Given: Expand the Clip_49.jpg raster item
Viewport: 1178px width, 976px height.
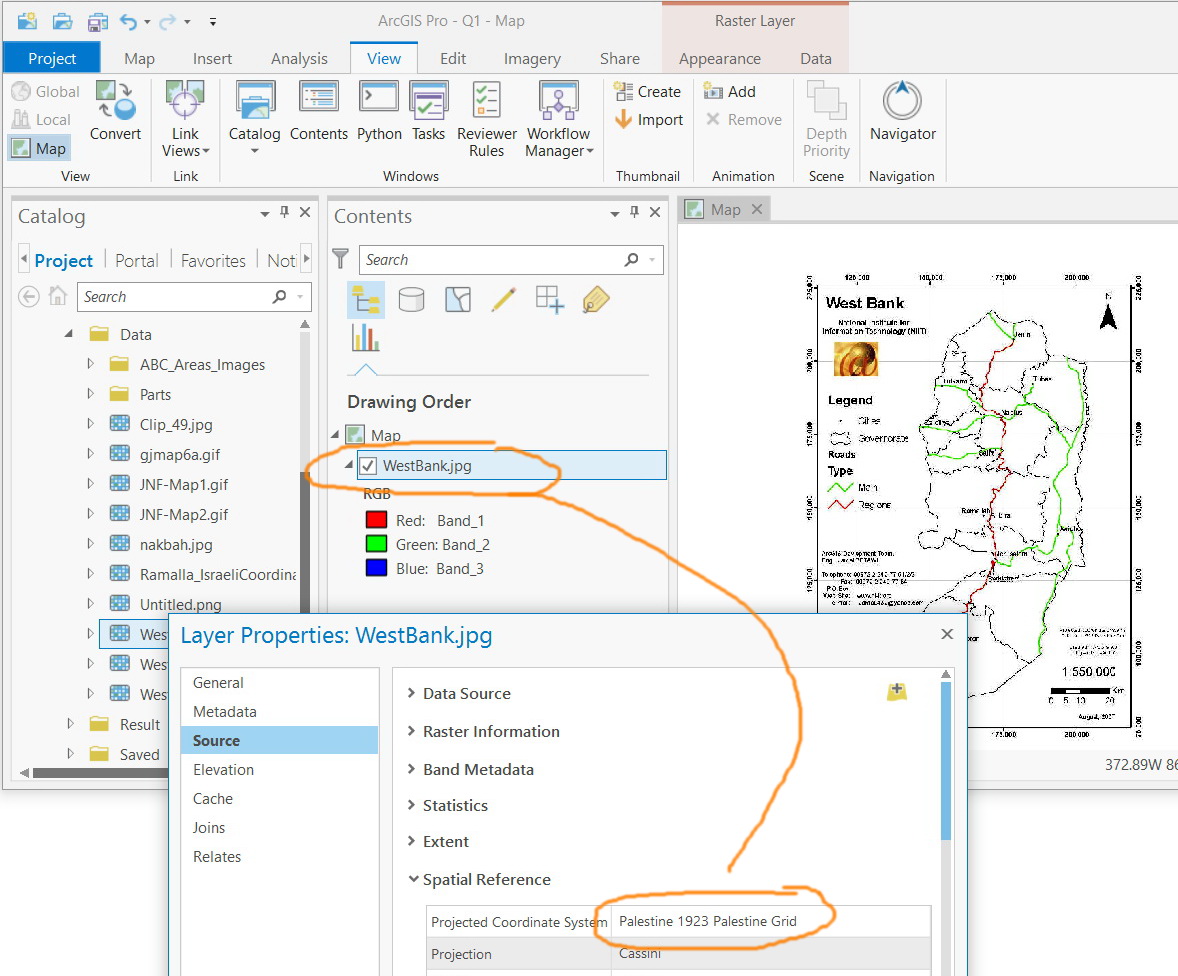Looking at the screenshot, I should [x=90, y=424].
